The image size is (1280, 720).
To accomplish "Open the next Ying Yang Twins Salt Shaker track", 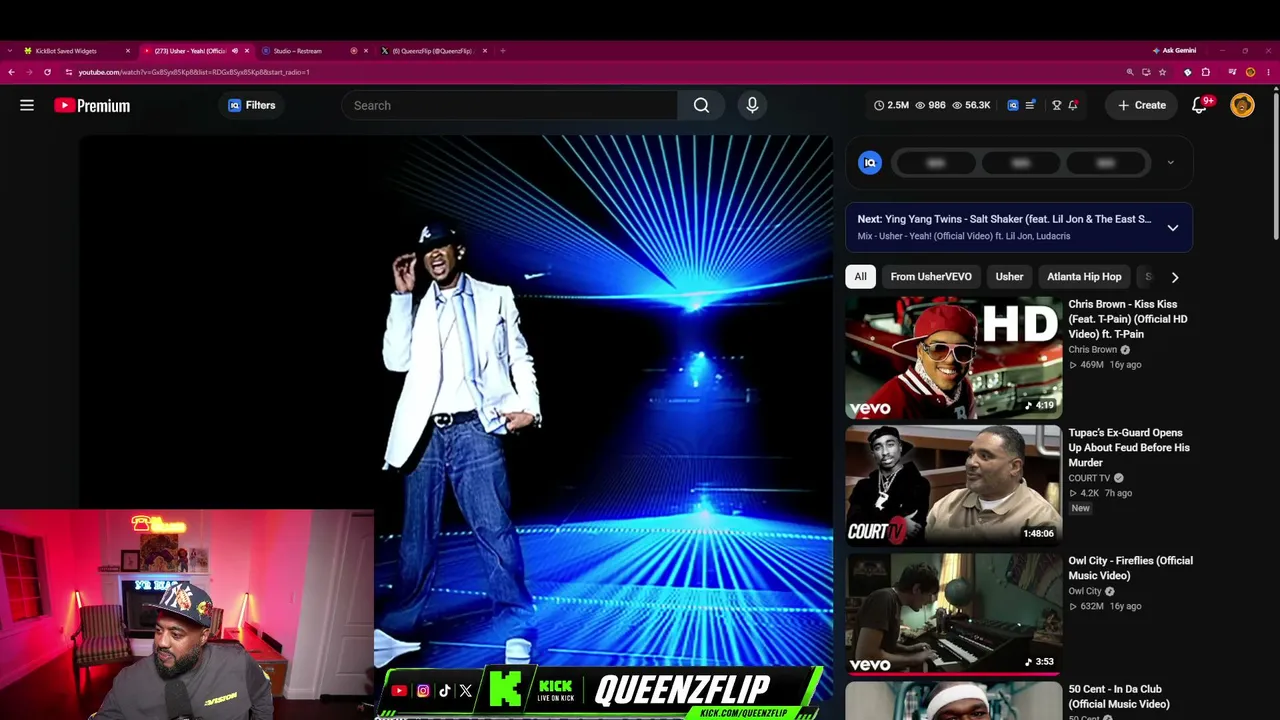I will coord(1004,219).
